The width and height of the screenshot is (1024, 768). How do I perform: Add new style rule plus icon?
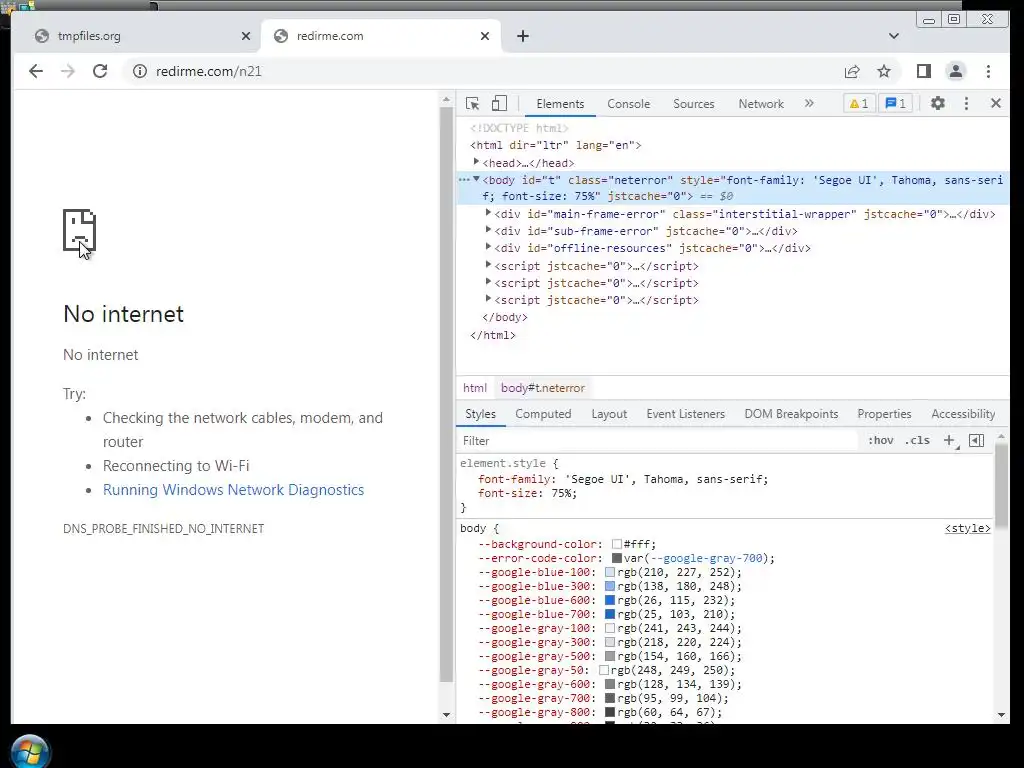950,441
